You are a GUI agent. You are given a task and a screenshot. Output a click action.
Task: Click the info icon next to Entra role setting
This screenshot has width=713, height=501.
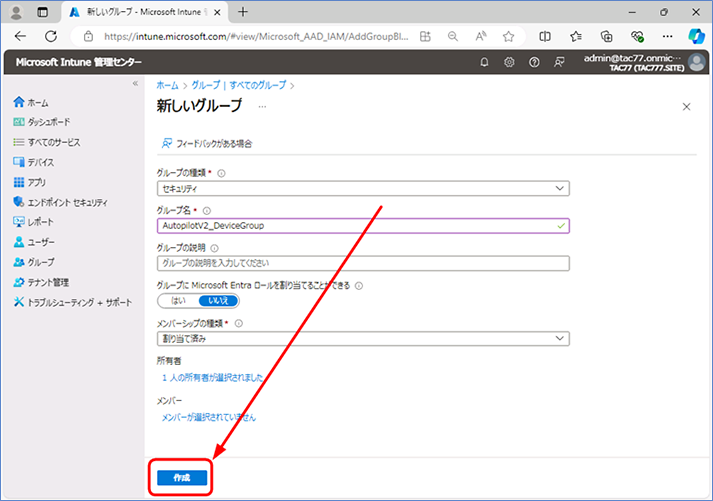pos(359,286)
